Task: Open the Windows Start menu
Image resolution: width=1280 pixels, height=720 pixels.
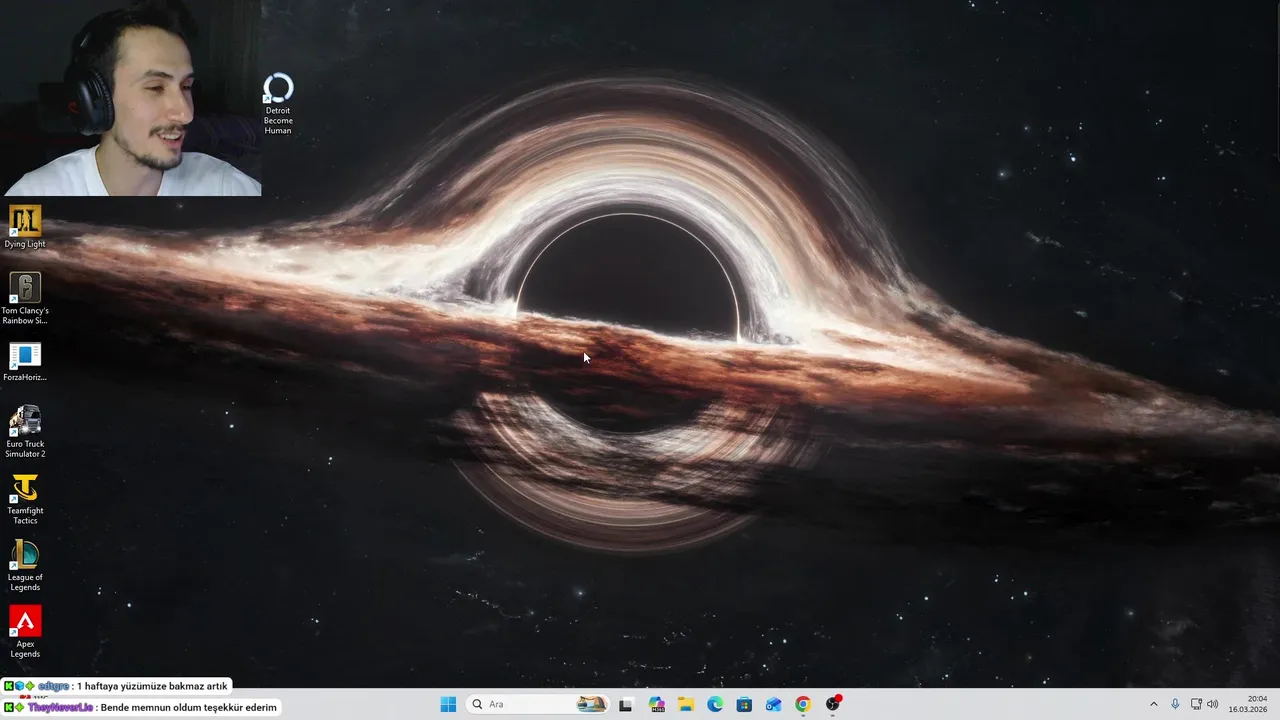Action: [448, 704]
